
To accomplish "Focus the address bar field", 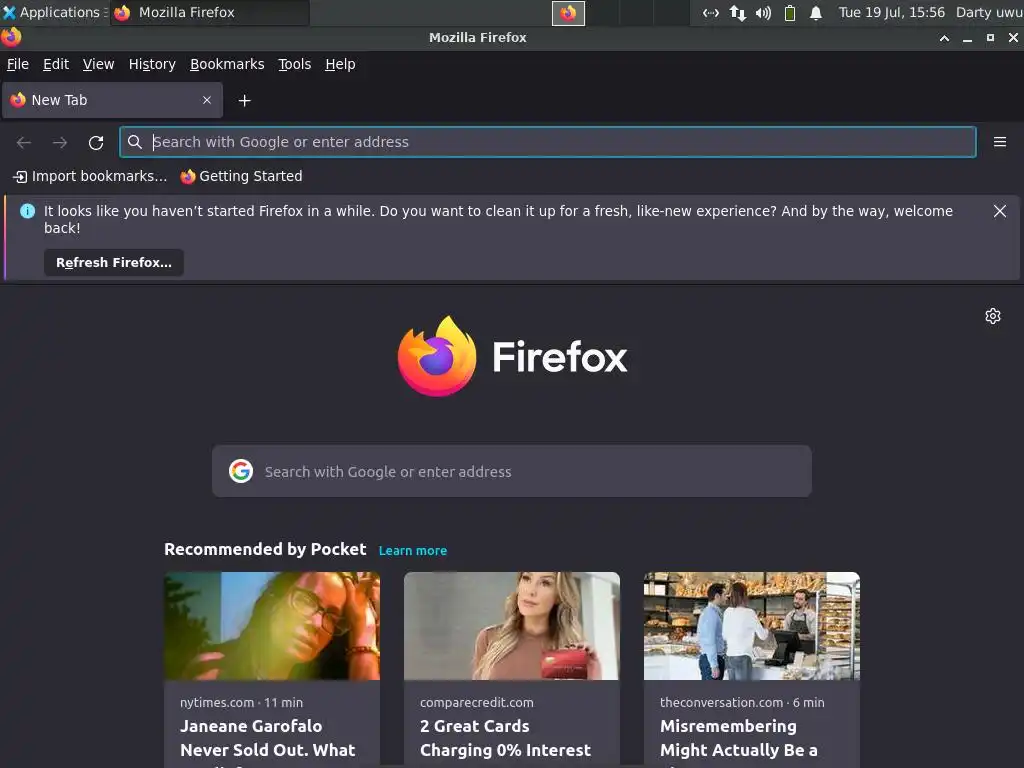I will click(547, 142).
